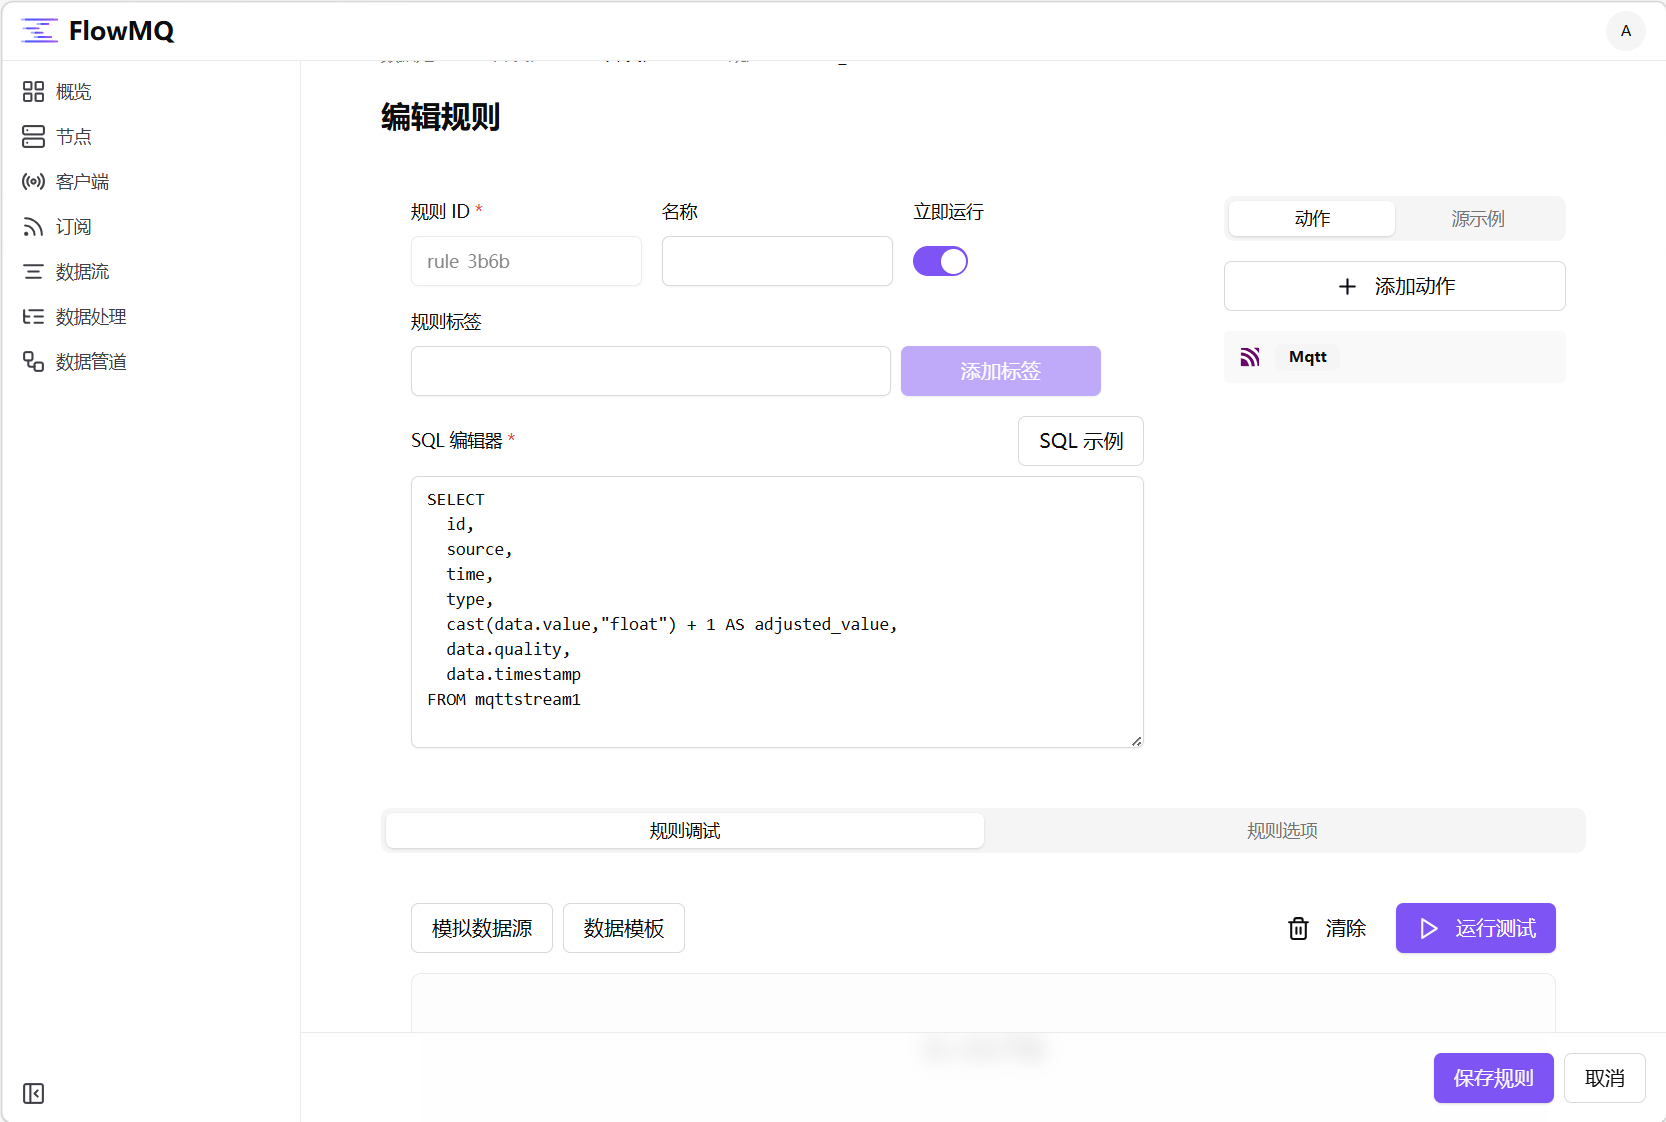Image resolution: width=1666 pixels, height=1122 pixels.
Task: Select the 动作 tab
Action: coord(1312,219)
